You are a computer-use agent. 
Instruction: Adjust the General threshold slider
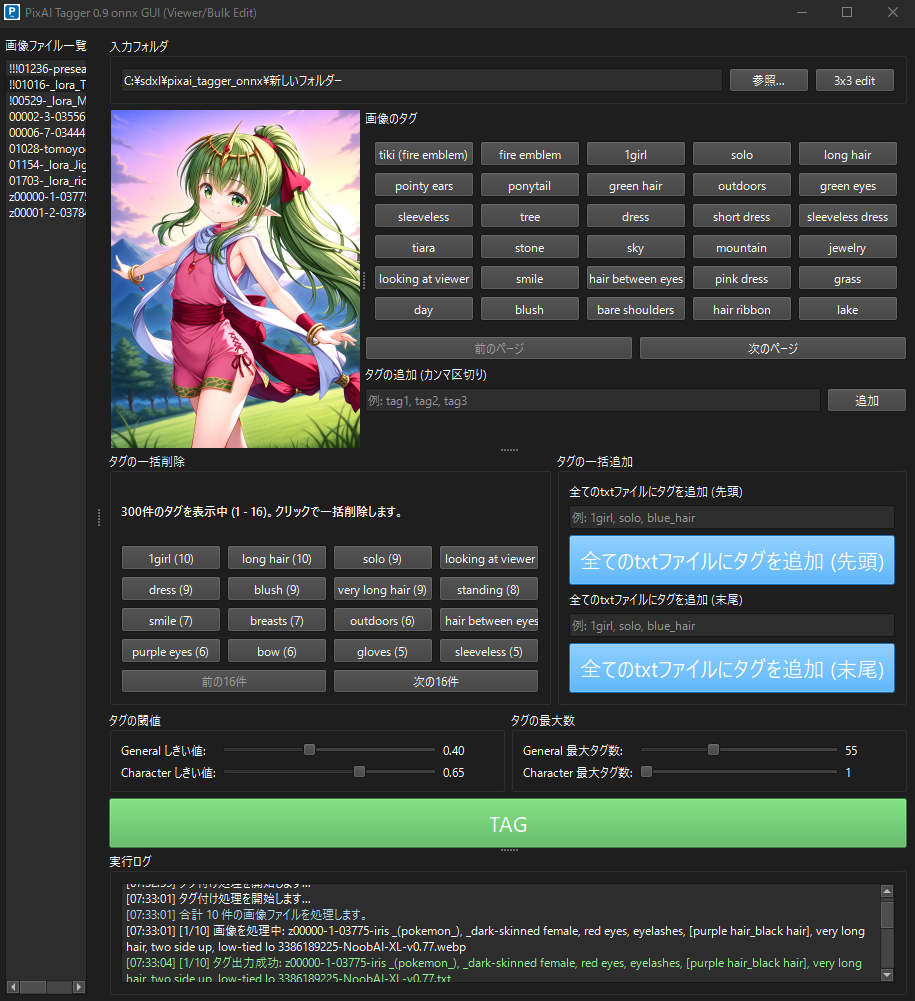tap(310, 750)
